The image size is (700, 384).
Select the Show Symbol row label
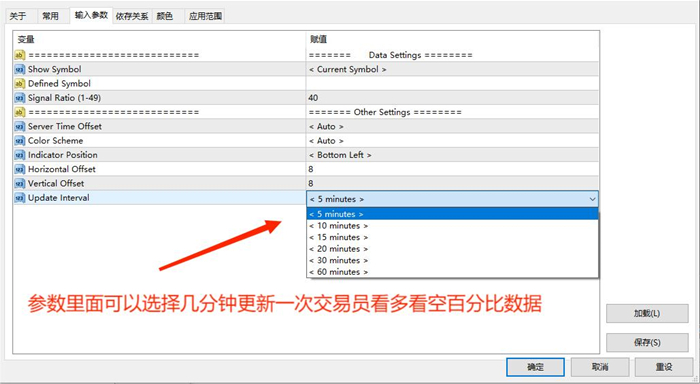pos(54,69)
